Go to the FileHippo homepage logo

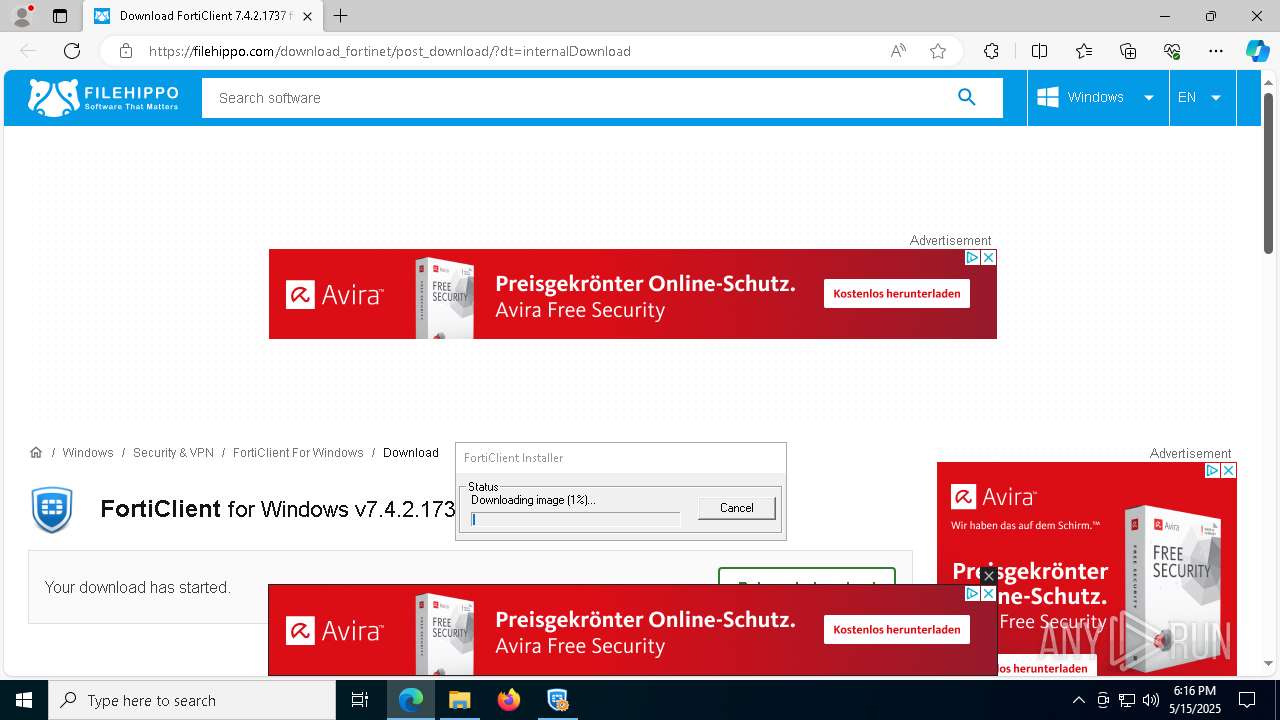click(103, 97)
